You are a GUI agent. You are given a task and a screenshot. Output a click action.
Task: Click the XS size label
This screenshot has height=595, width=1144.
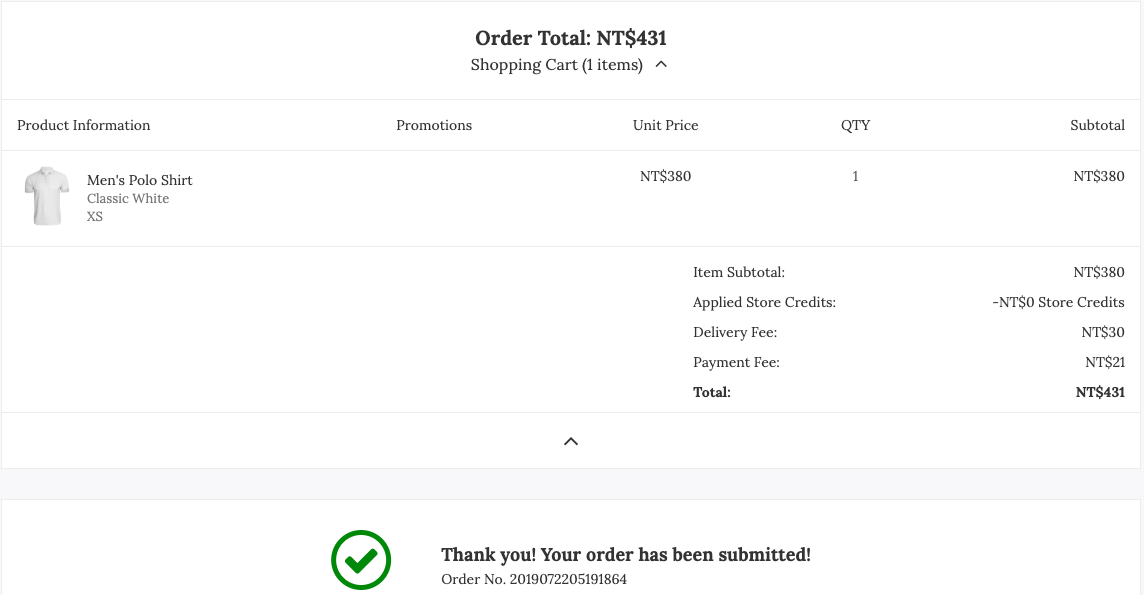(x=95, y=217)
